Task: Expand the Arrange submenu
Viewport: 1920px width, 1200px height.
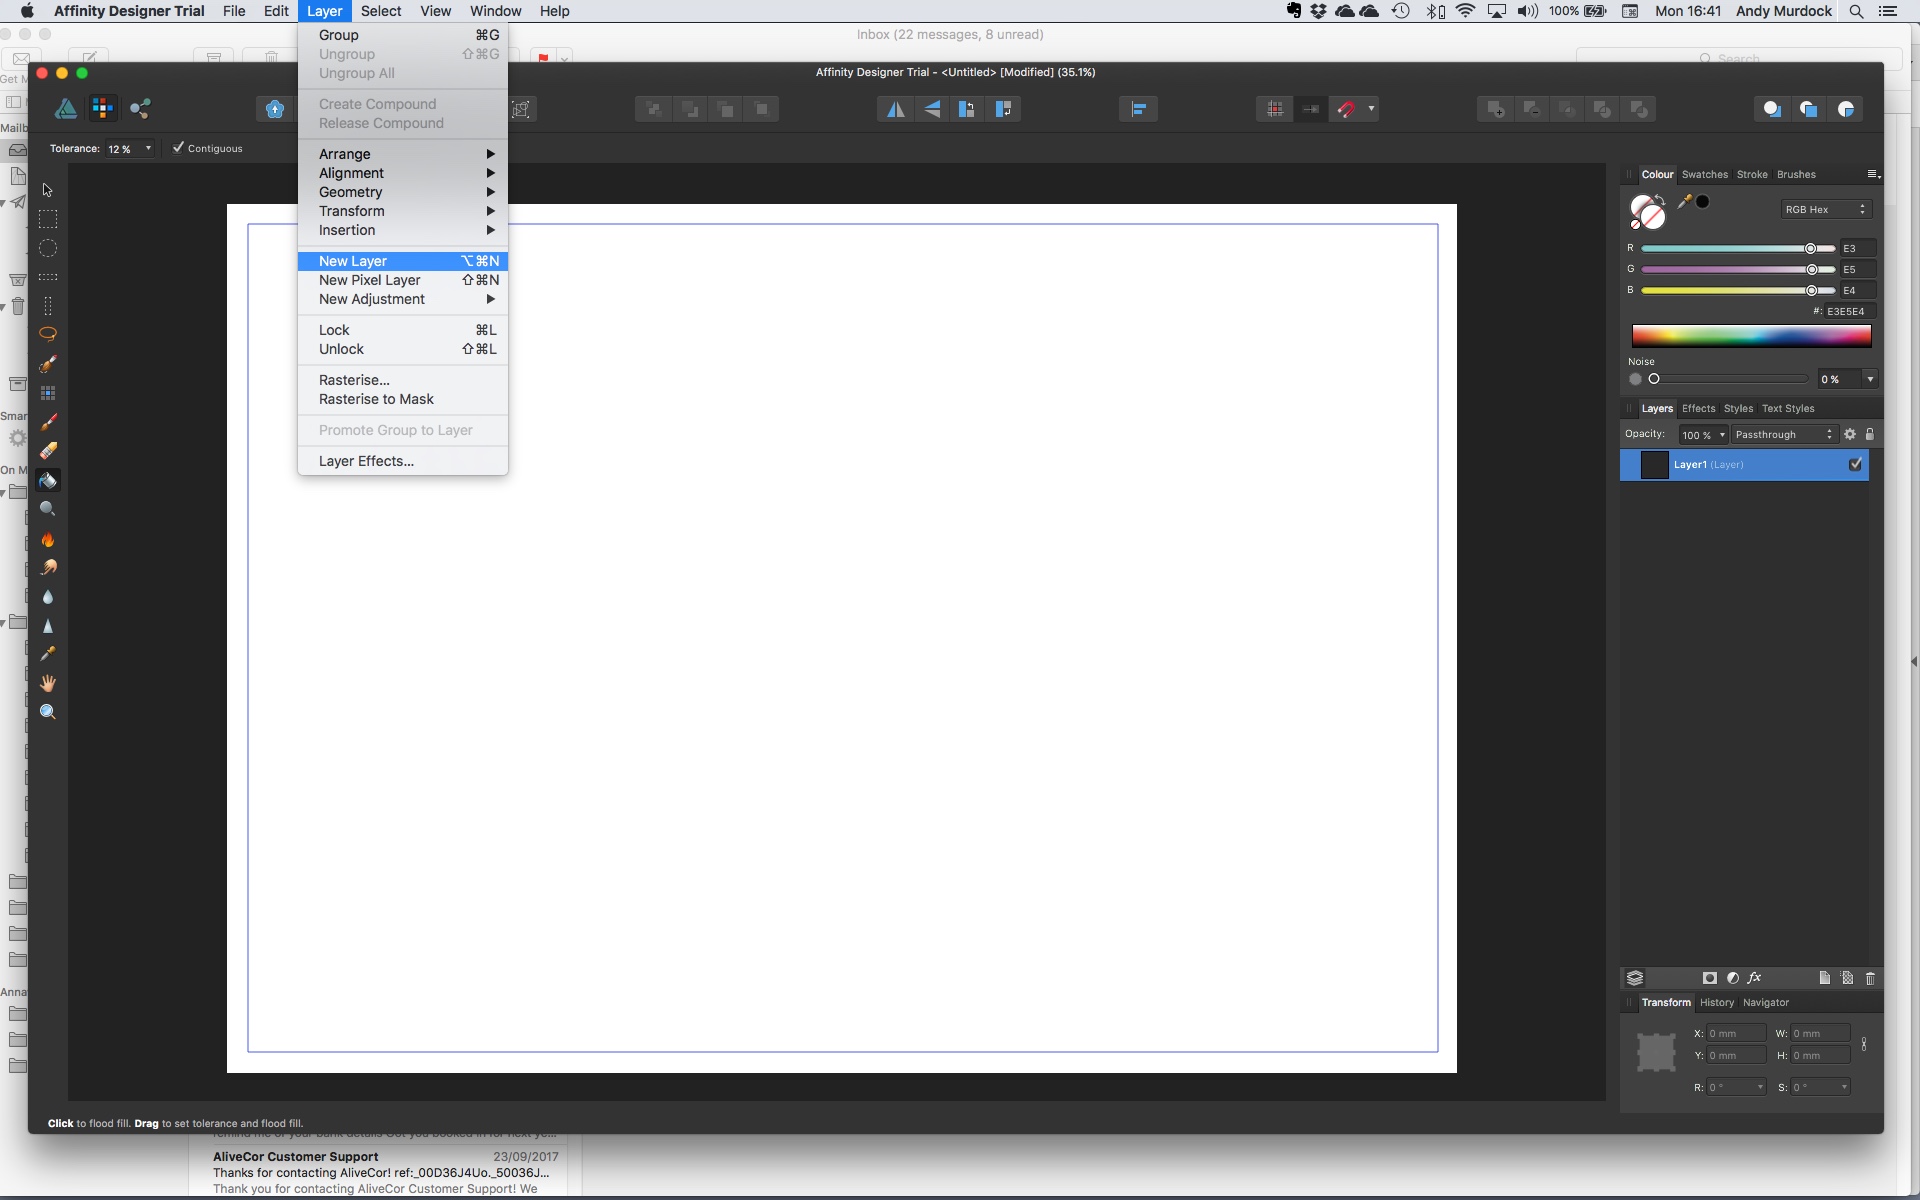Action: [403, 154]
